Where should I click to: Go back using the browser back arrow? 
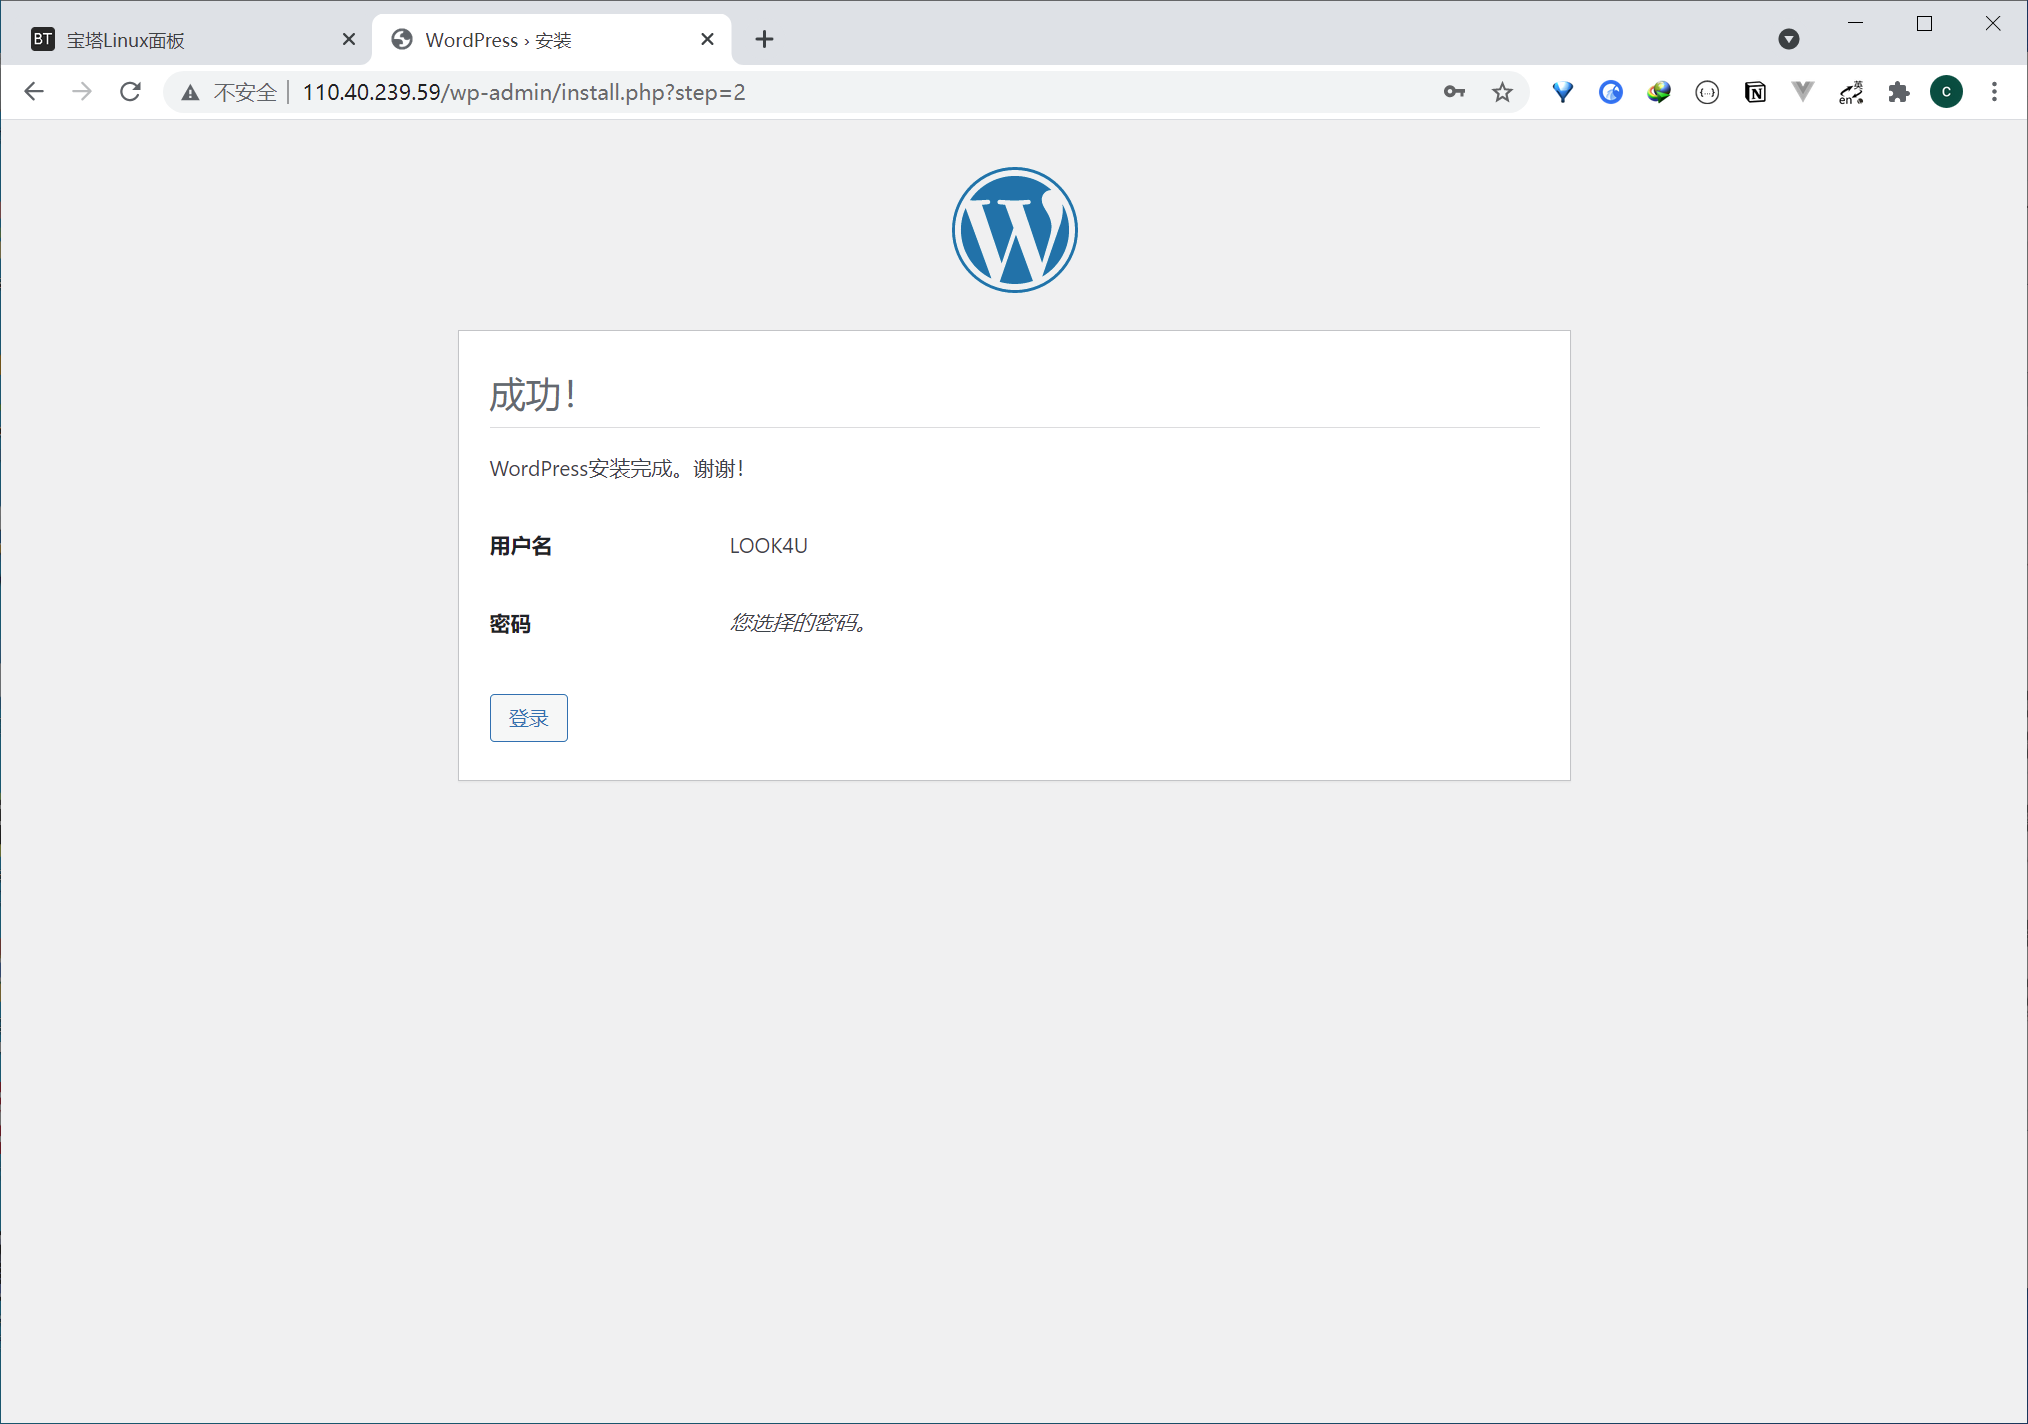coord(34,92)
